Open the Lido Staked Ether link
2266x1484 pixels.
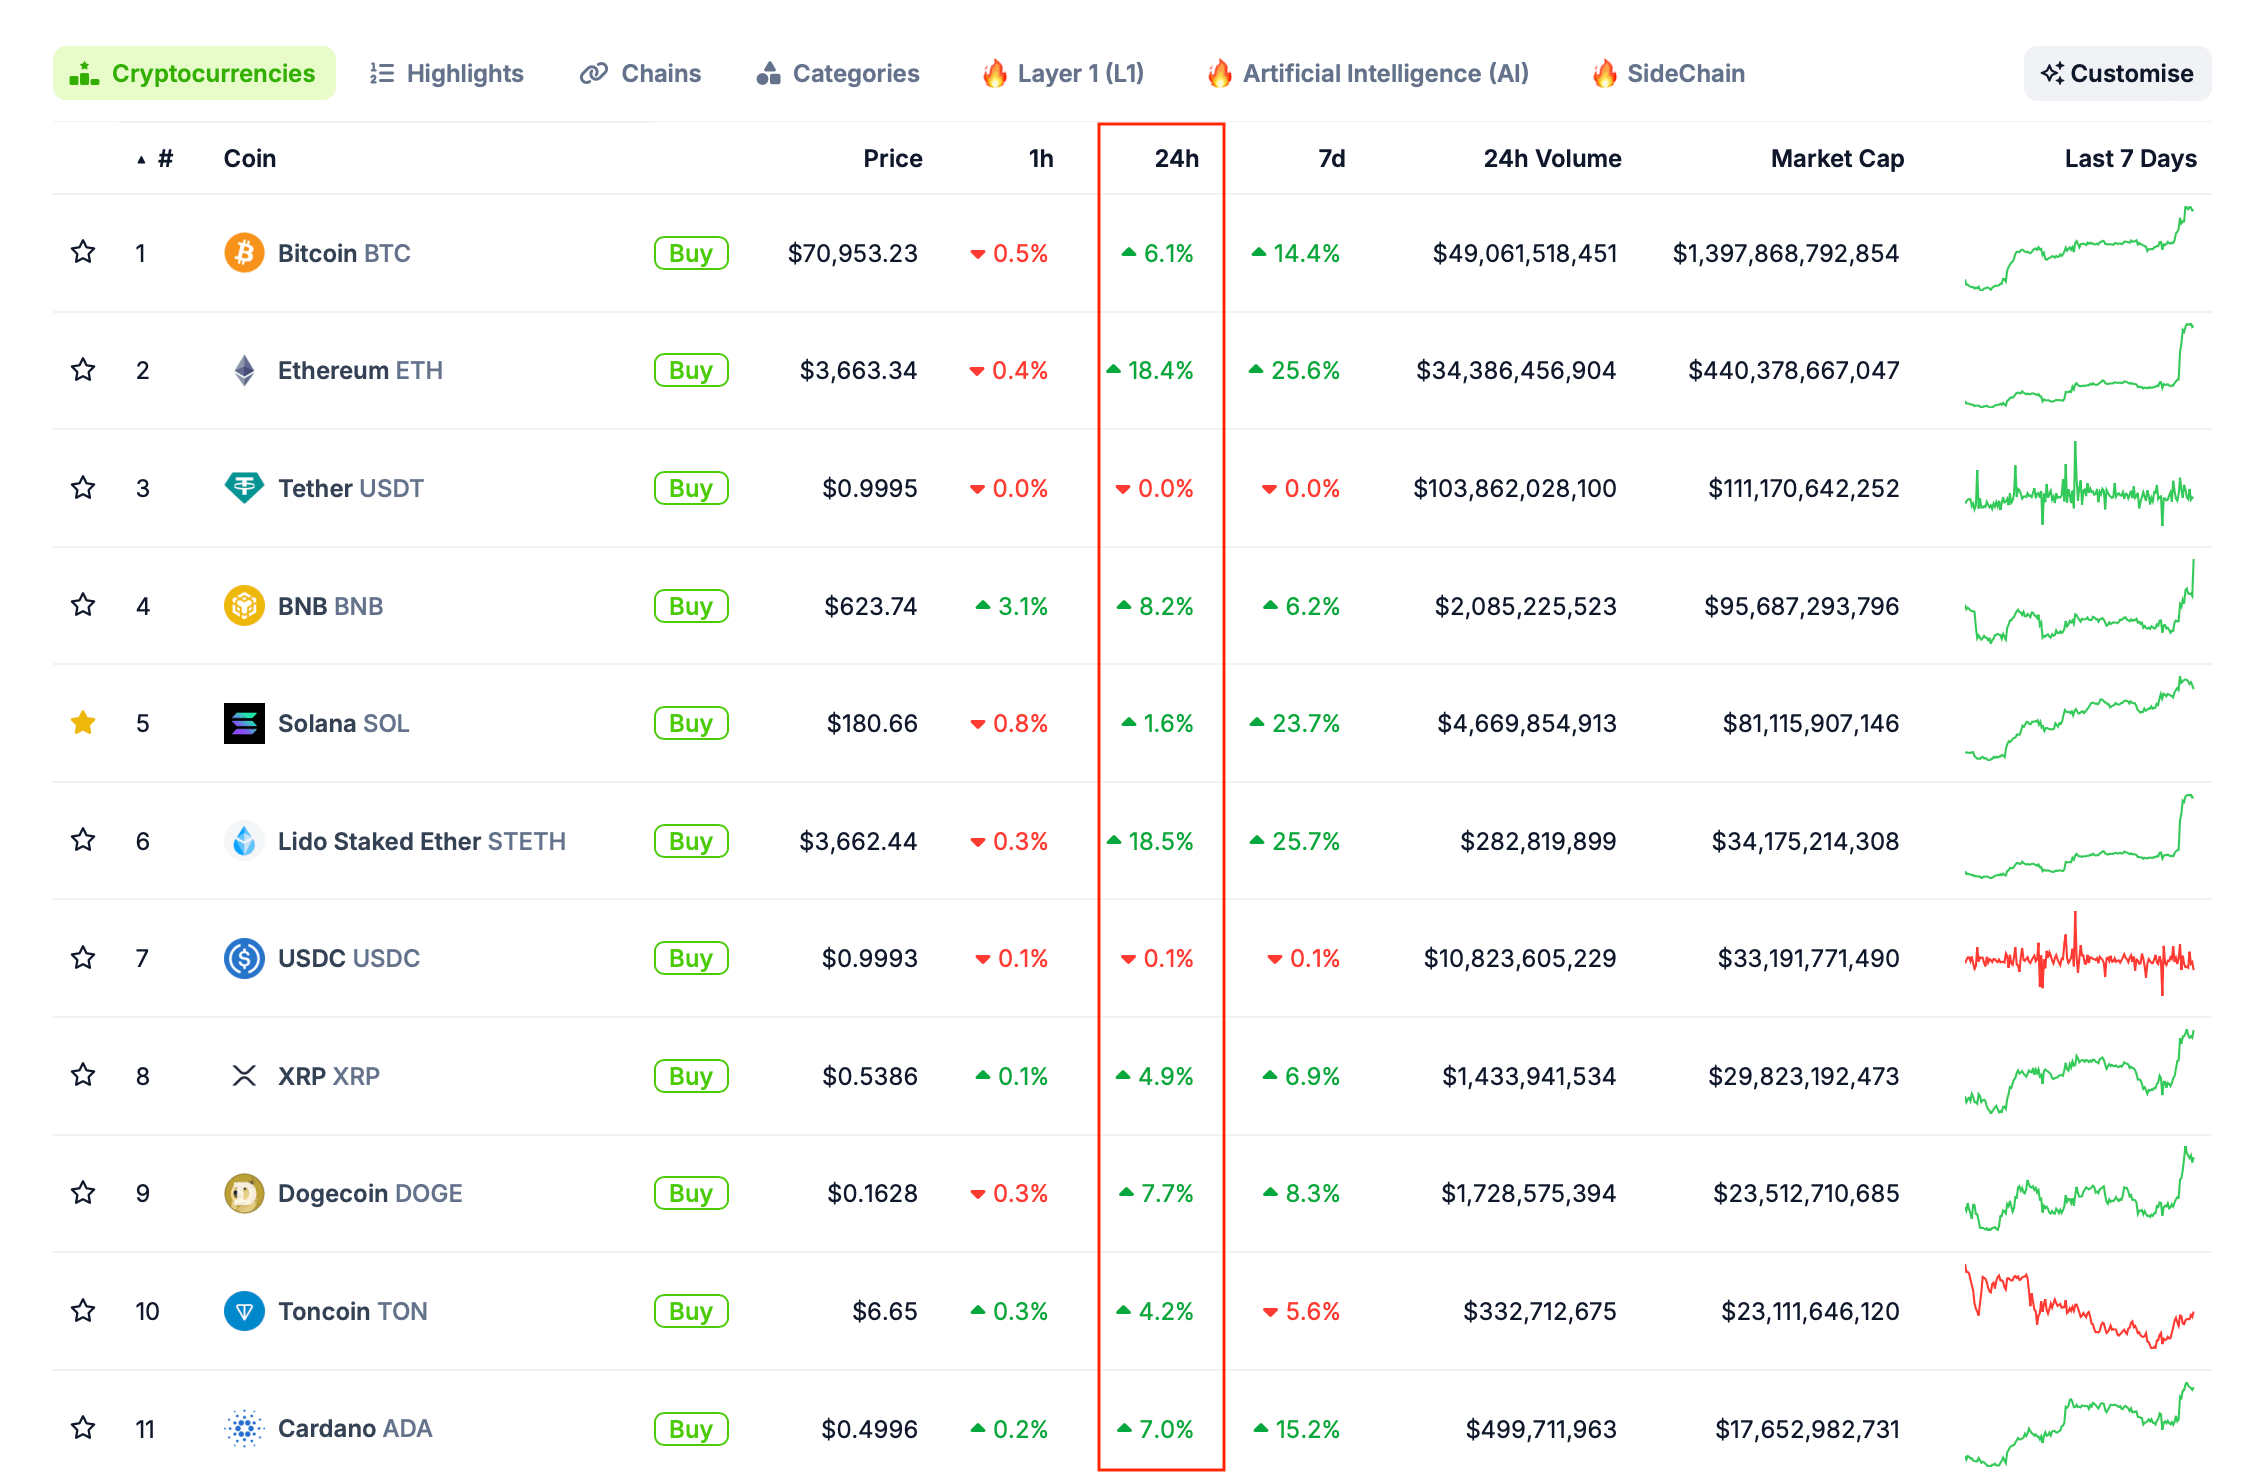(x=380, y=841)
